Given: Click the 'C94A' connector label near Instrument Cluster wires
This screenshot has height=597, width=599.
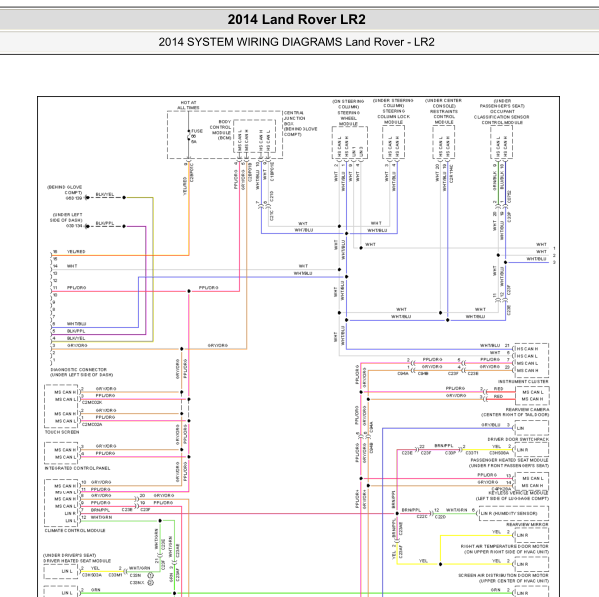Looking at the screenshot, I should coord(403,374).
